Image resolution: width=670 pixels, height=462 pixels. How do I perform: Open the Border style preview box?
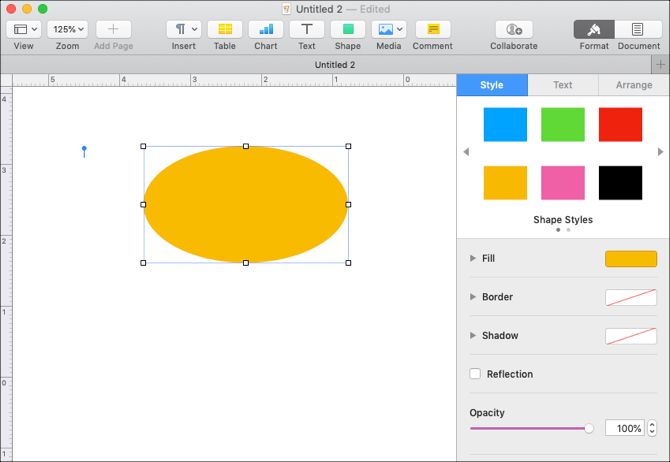(x=631, y=297)
